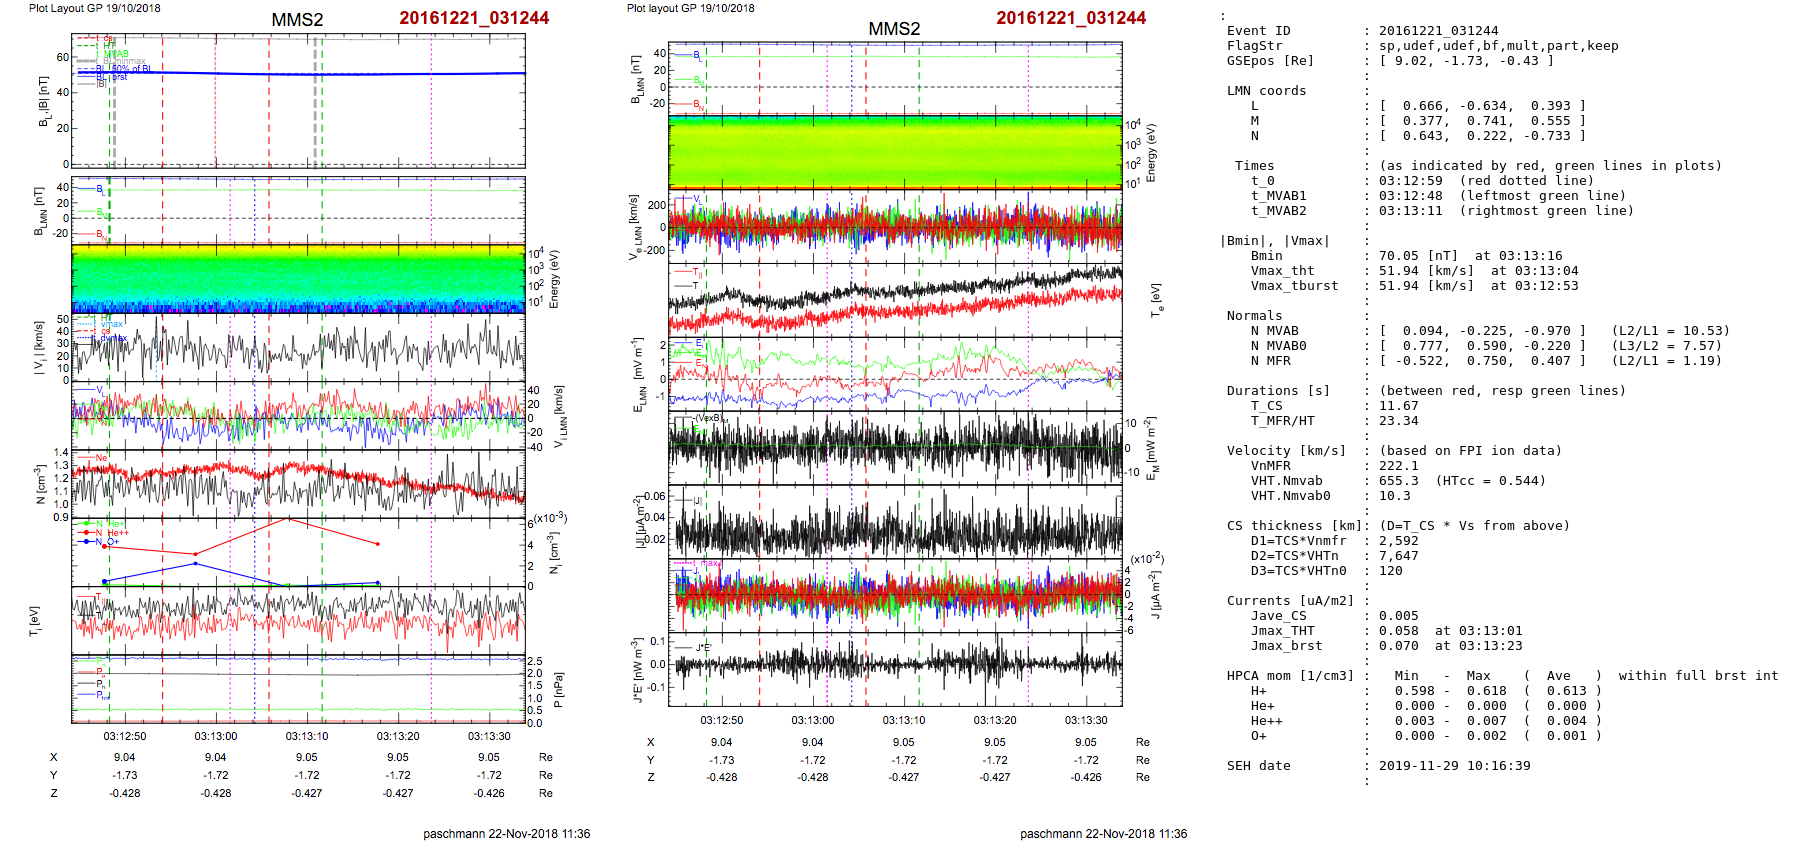Select the red 20161221_031244 label on right plot

pos(1071,18)
